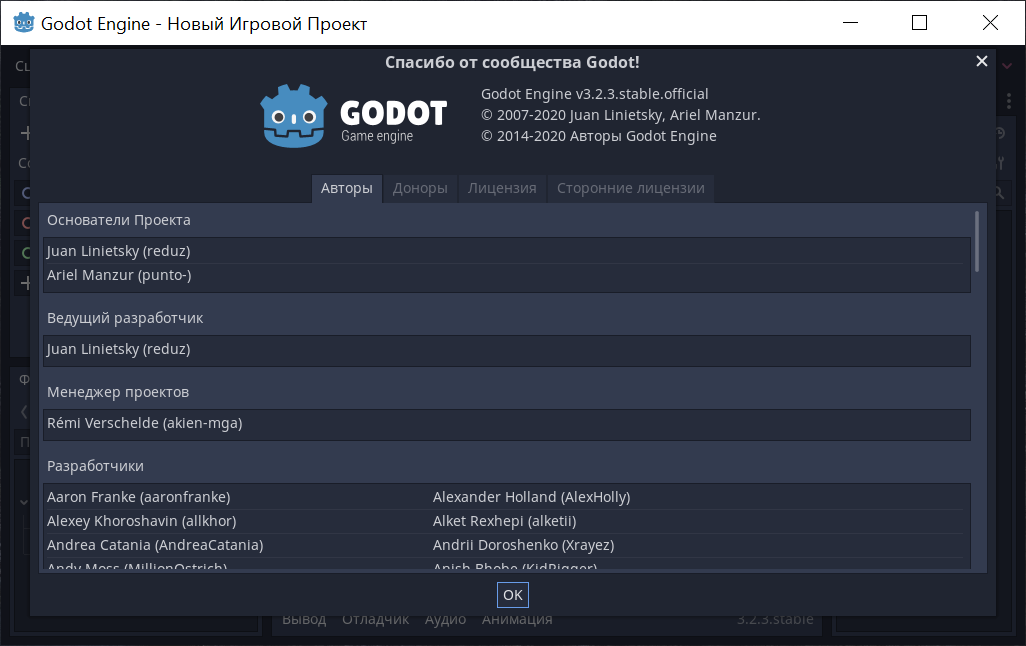Select Alexey Khoroshavin (allkhor) entry
Image resolution: width=1026 pixels, height=646 pixels.
[x=141, y=522]
